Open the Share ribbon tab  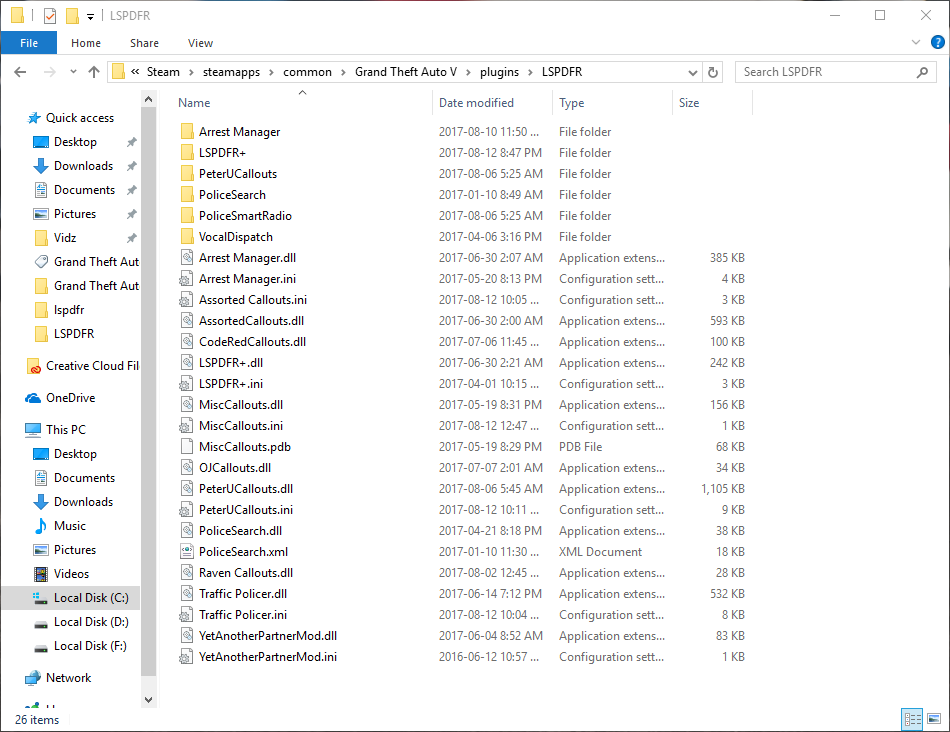(144, 42)
